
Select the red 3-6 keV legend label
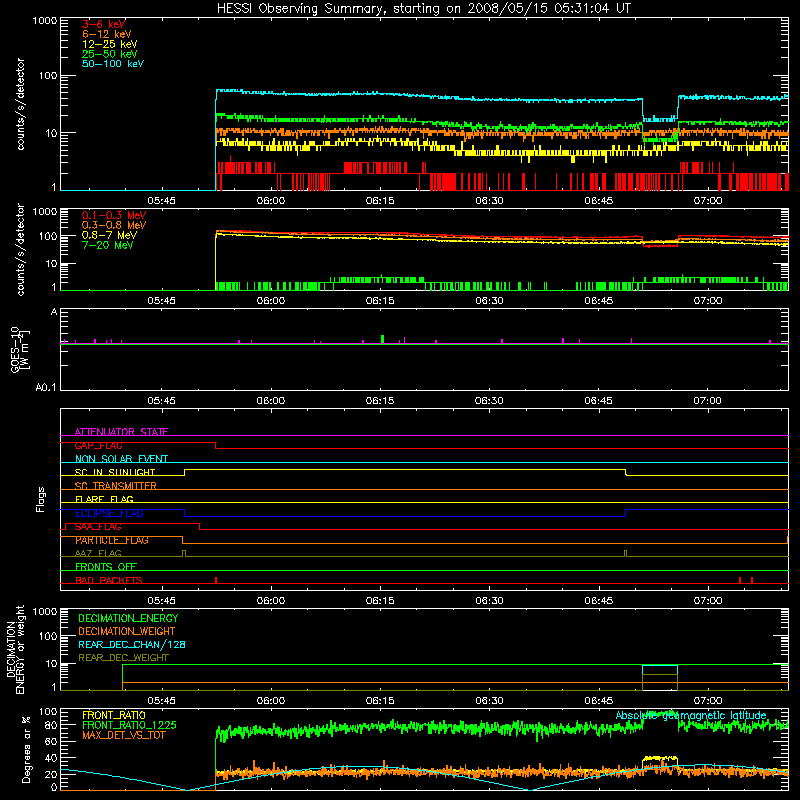(104, 24)
